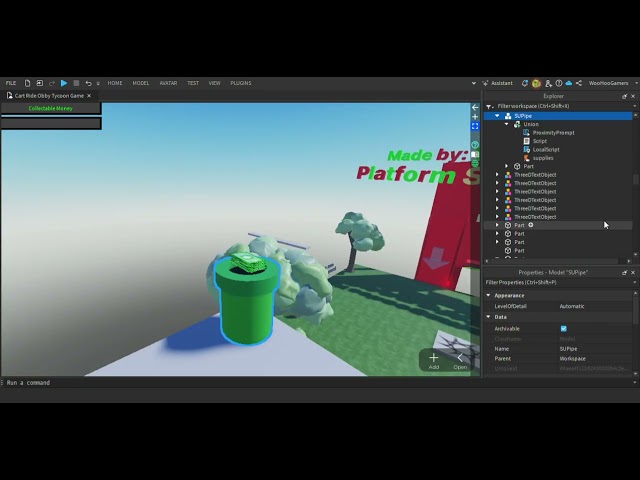
Task: Click the Add button in the viewport
Action: [433, 361]
